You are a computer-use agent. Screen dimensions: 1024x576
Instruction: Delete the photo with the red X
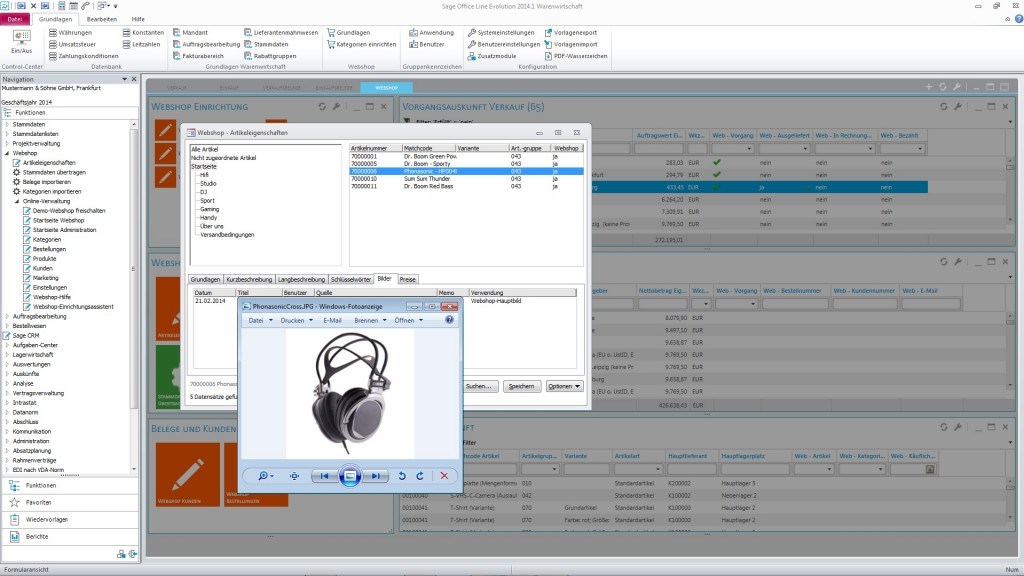pos(444,476)
